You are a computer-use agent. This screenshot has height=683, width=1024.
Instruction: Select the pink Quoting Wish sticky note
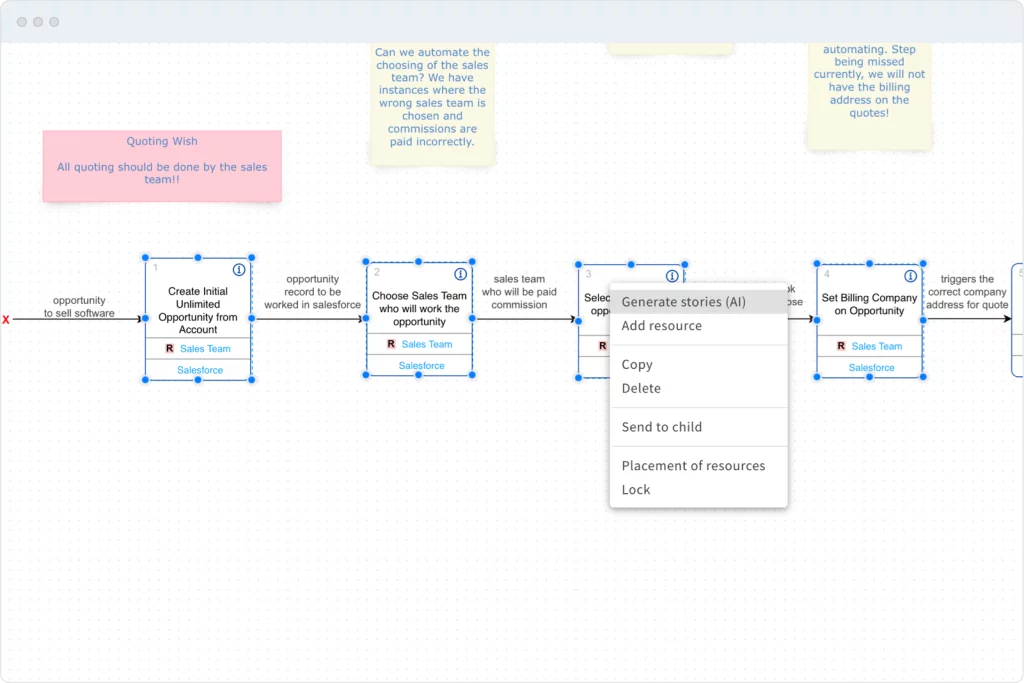[x=162, y=166]
